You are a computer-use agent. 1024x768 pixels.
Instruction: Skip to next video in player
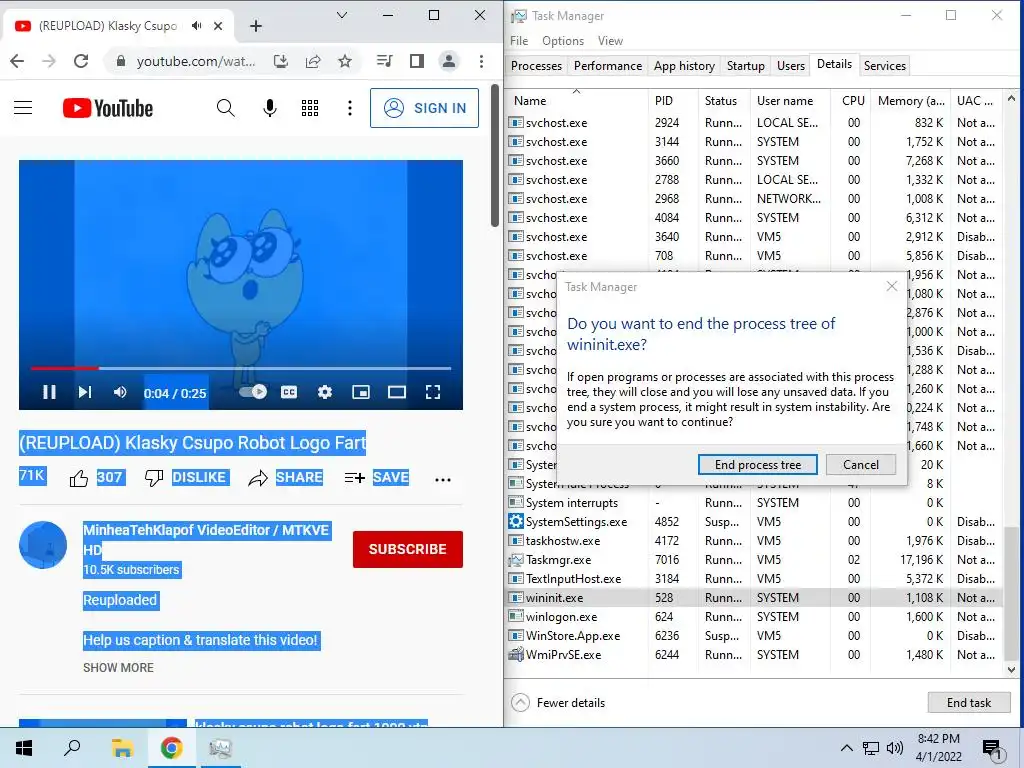[84, 392]
